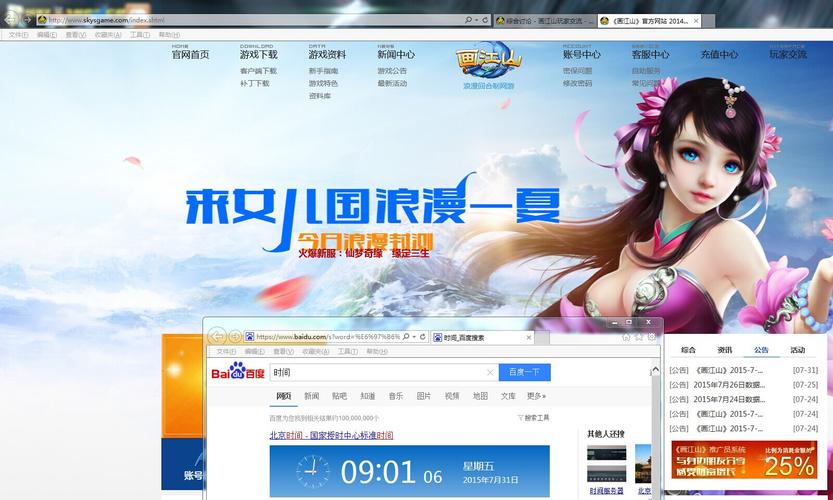Switch to 综合讨论 画江山玩家交流 tab
The image size is (833, 500).
coord(545,21)
